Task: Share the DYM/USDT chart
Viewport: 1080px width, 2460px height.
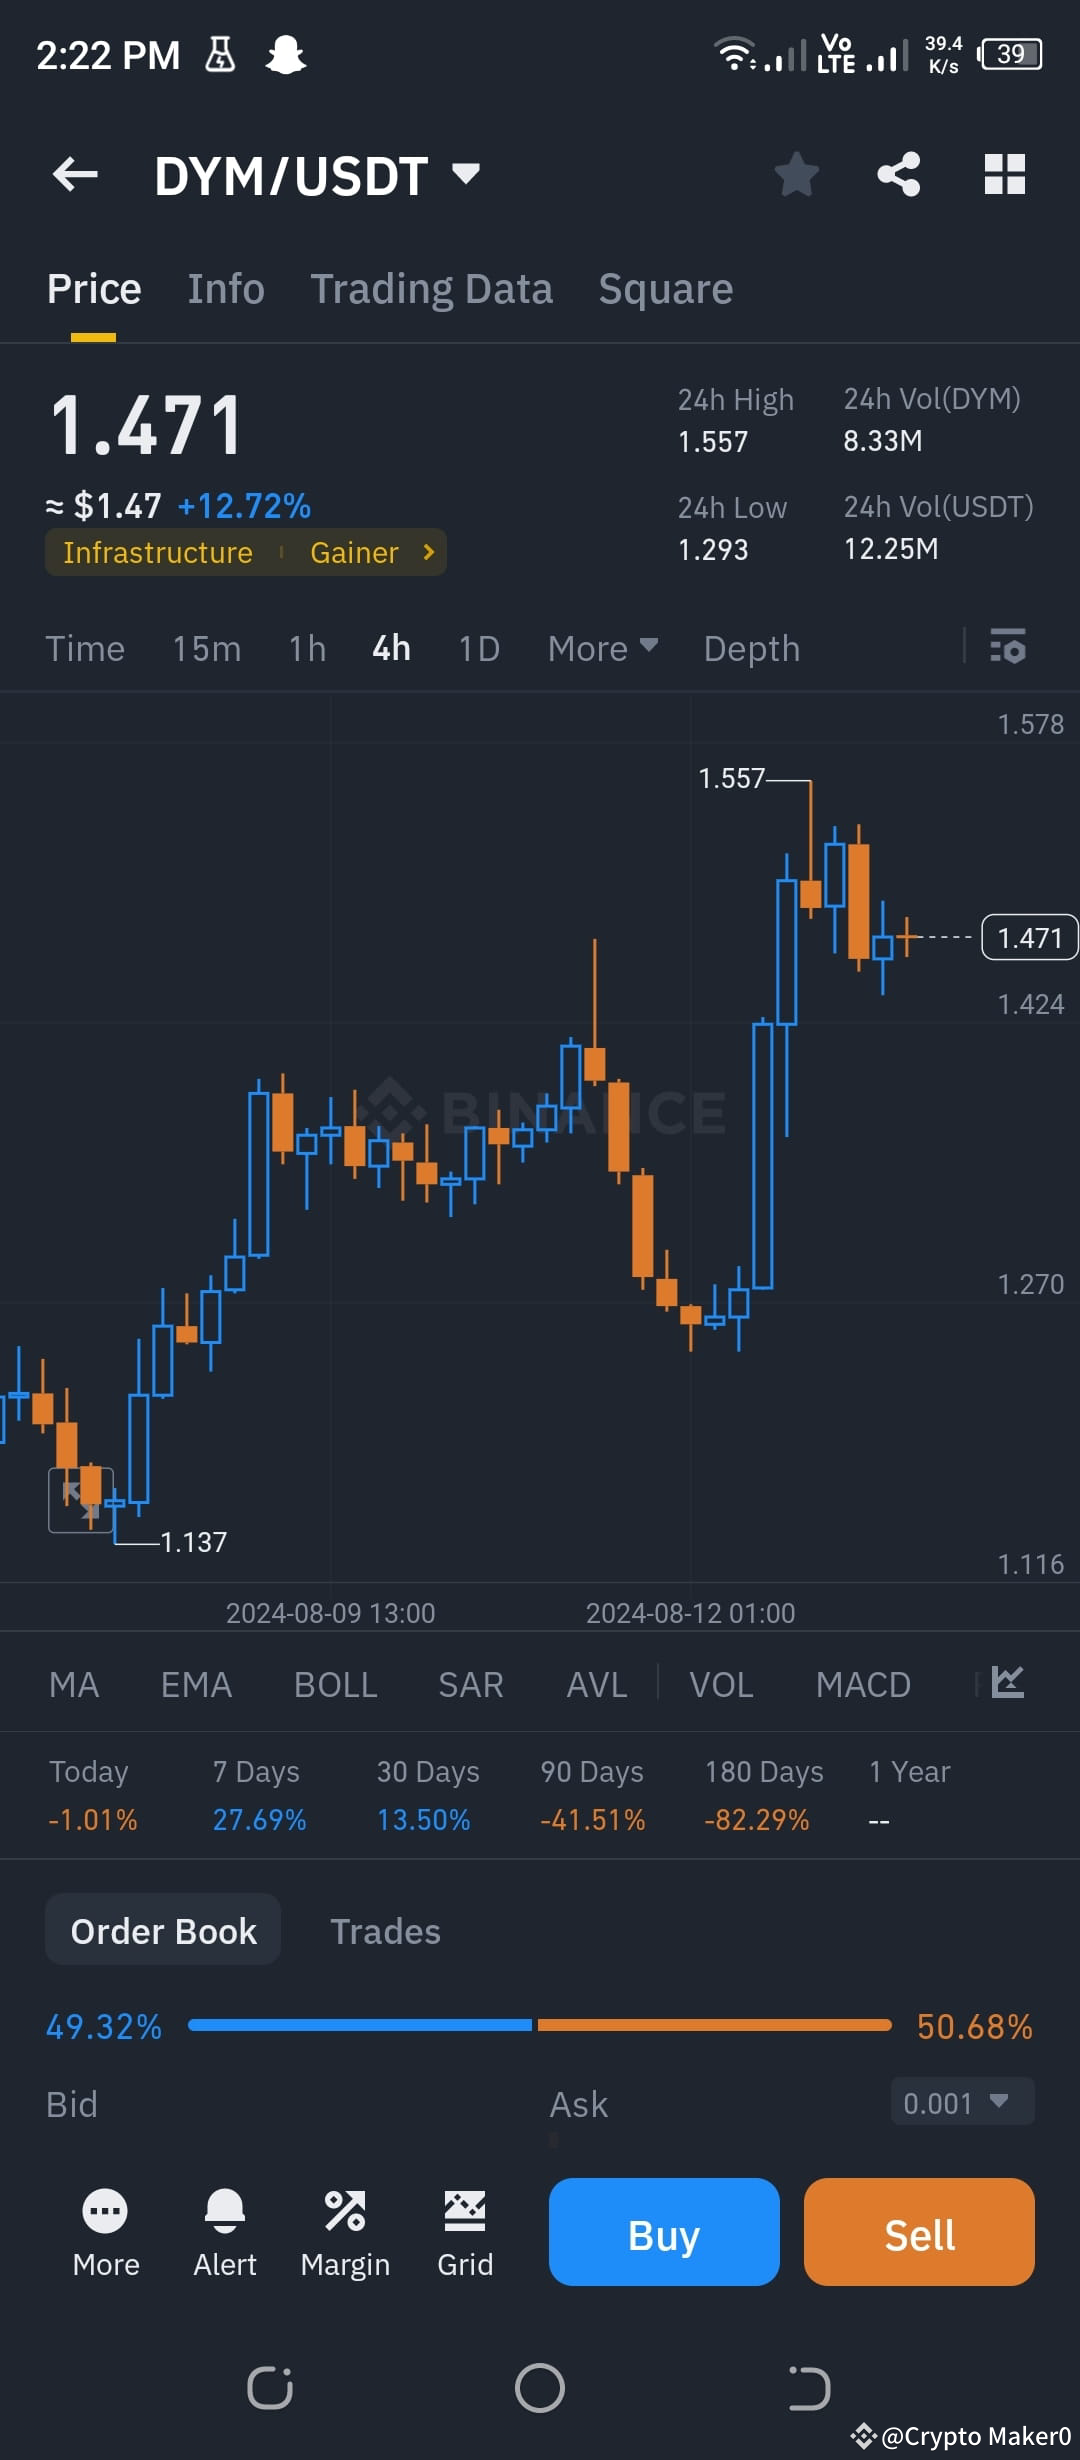Action: click(898, 174)
